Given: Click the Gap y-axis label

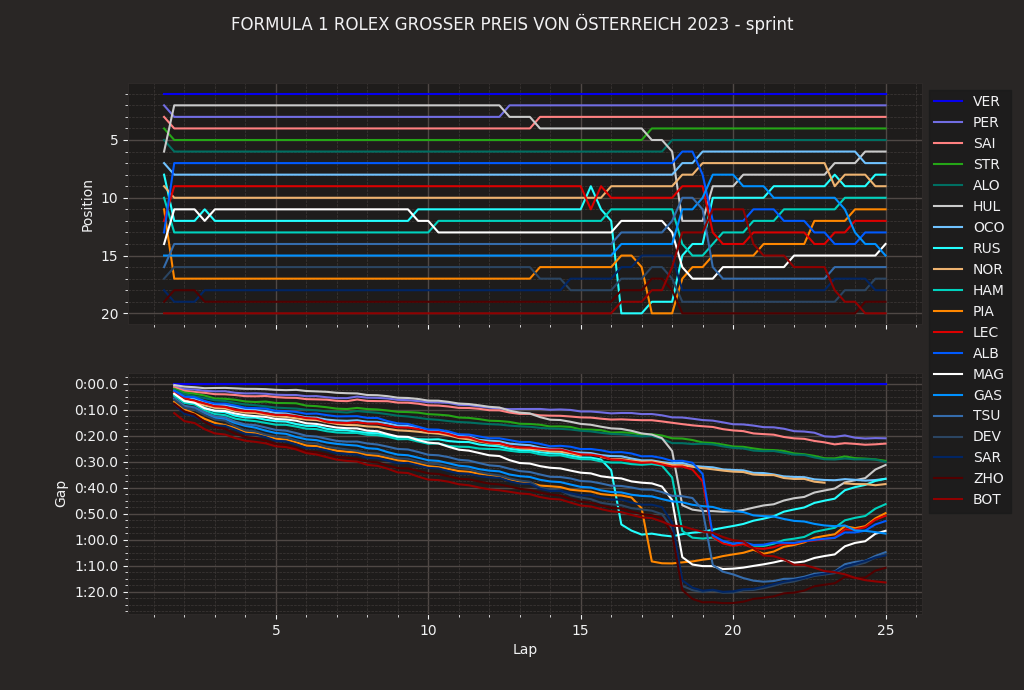Looking at the screenshot, I should [x=60, y=494].
